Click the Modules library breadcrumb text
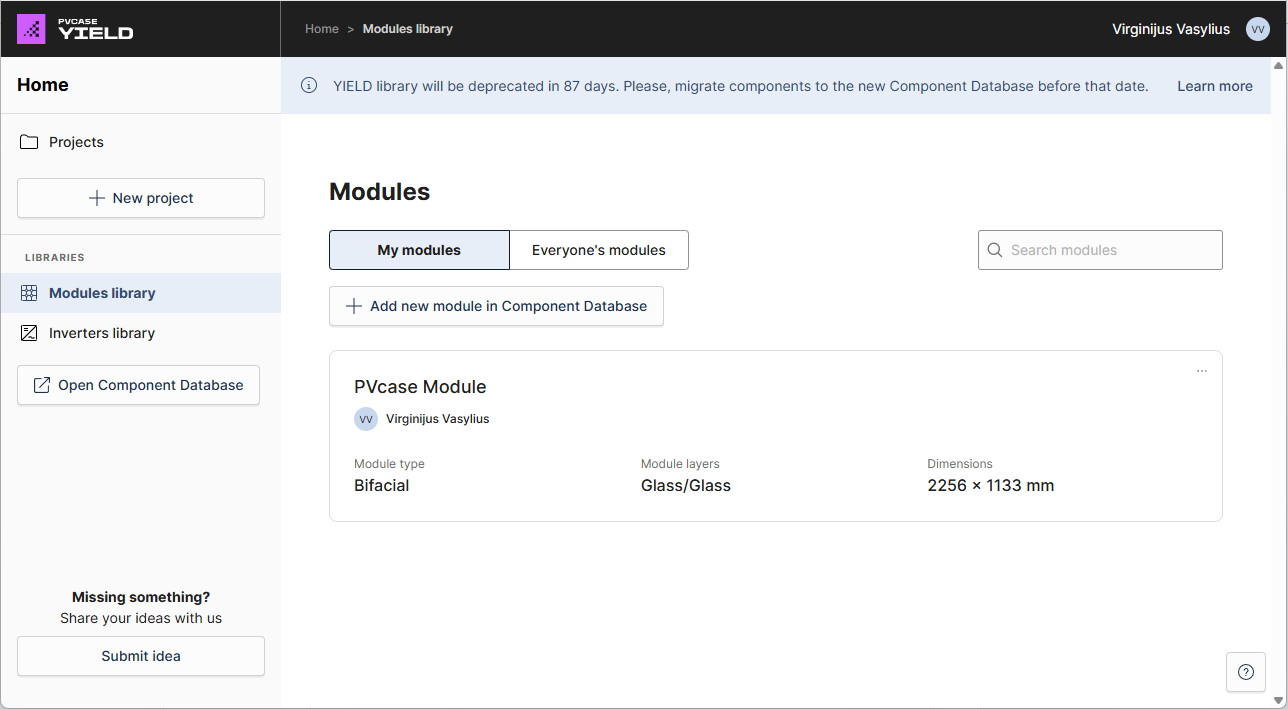Screen dimensions: 1288x709 tap(408, 29)
